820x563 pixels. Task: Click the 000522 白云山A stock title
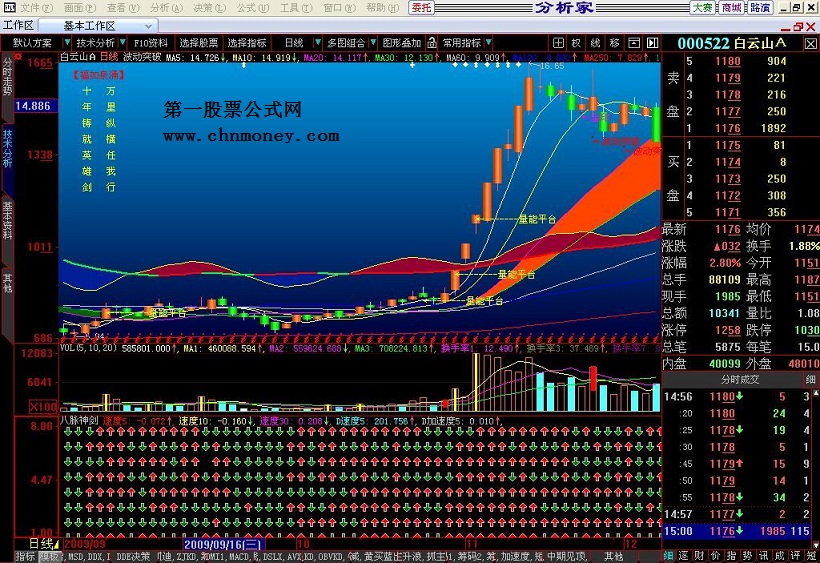pos(731,43)
